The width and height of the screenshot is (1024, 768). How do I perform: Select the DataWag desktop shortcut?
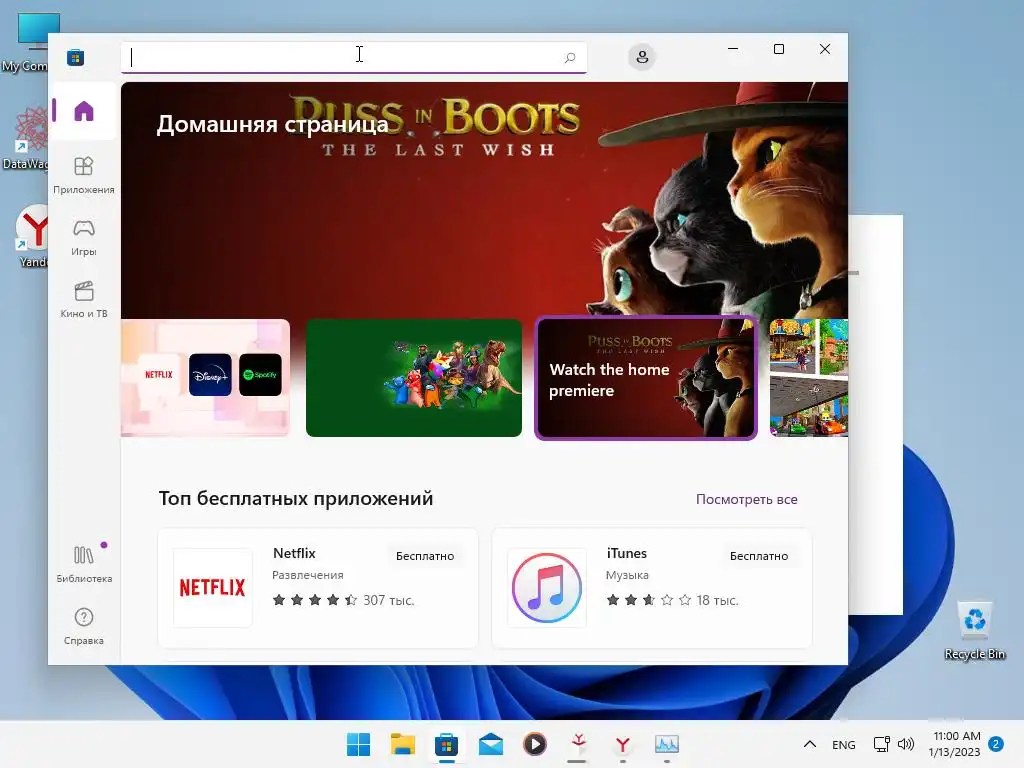[x=25, y=138]
